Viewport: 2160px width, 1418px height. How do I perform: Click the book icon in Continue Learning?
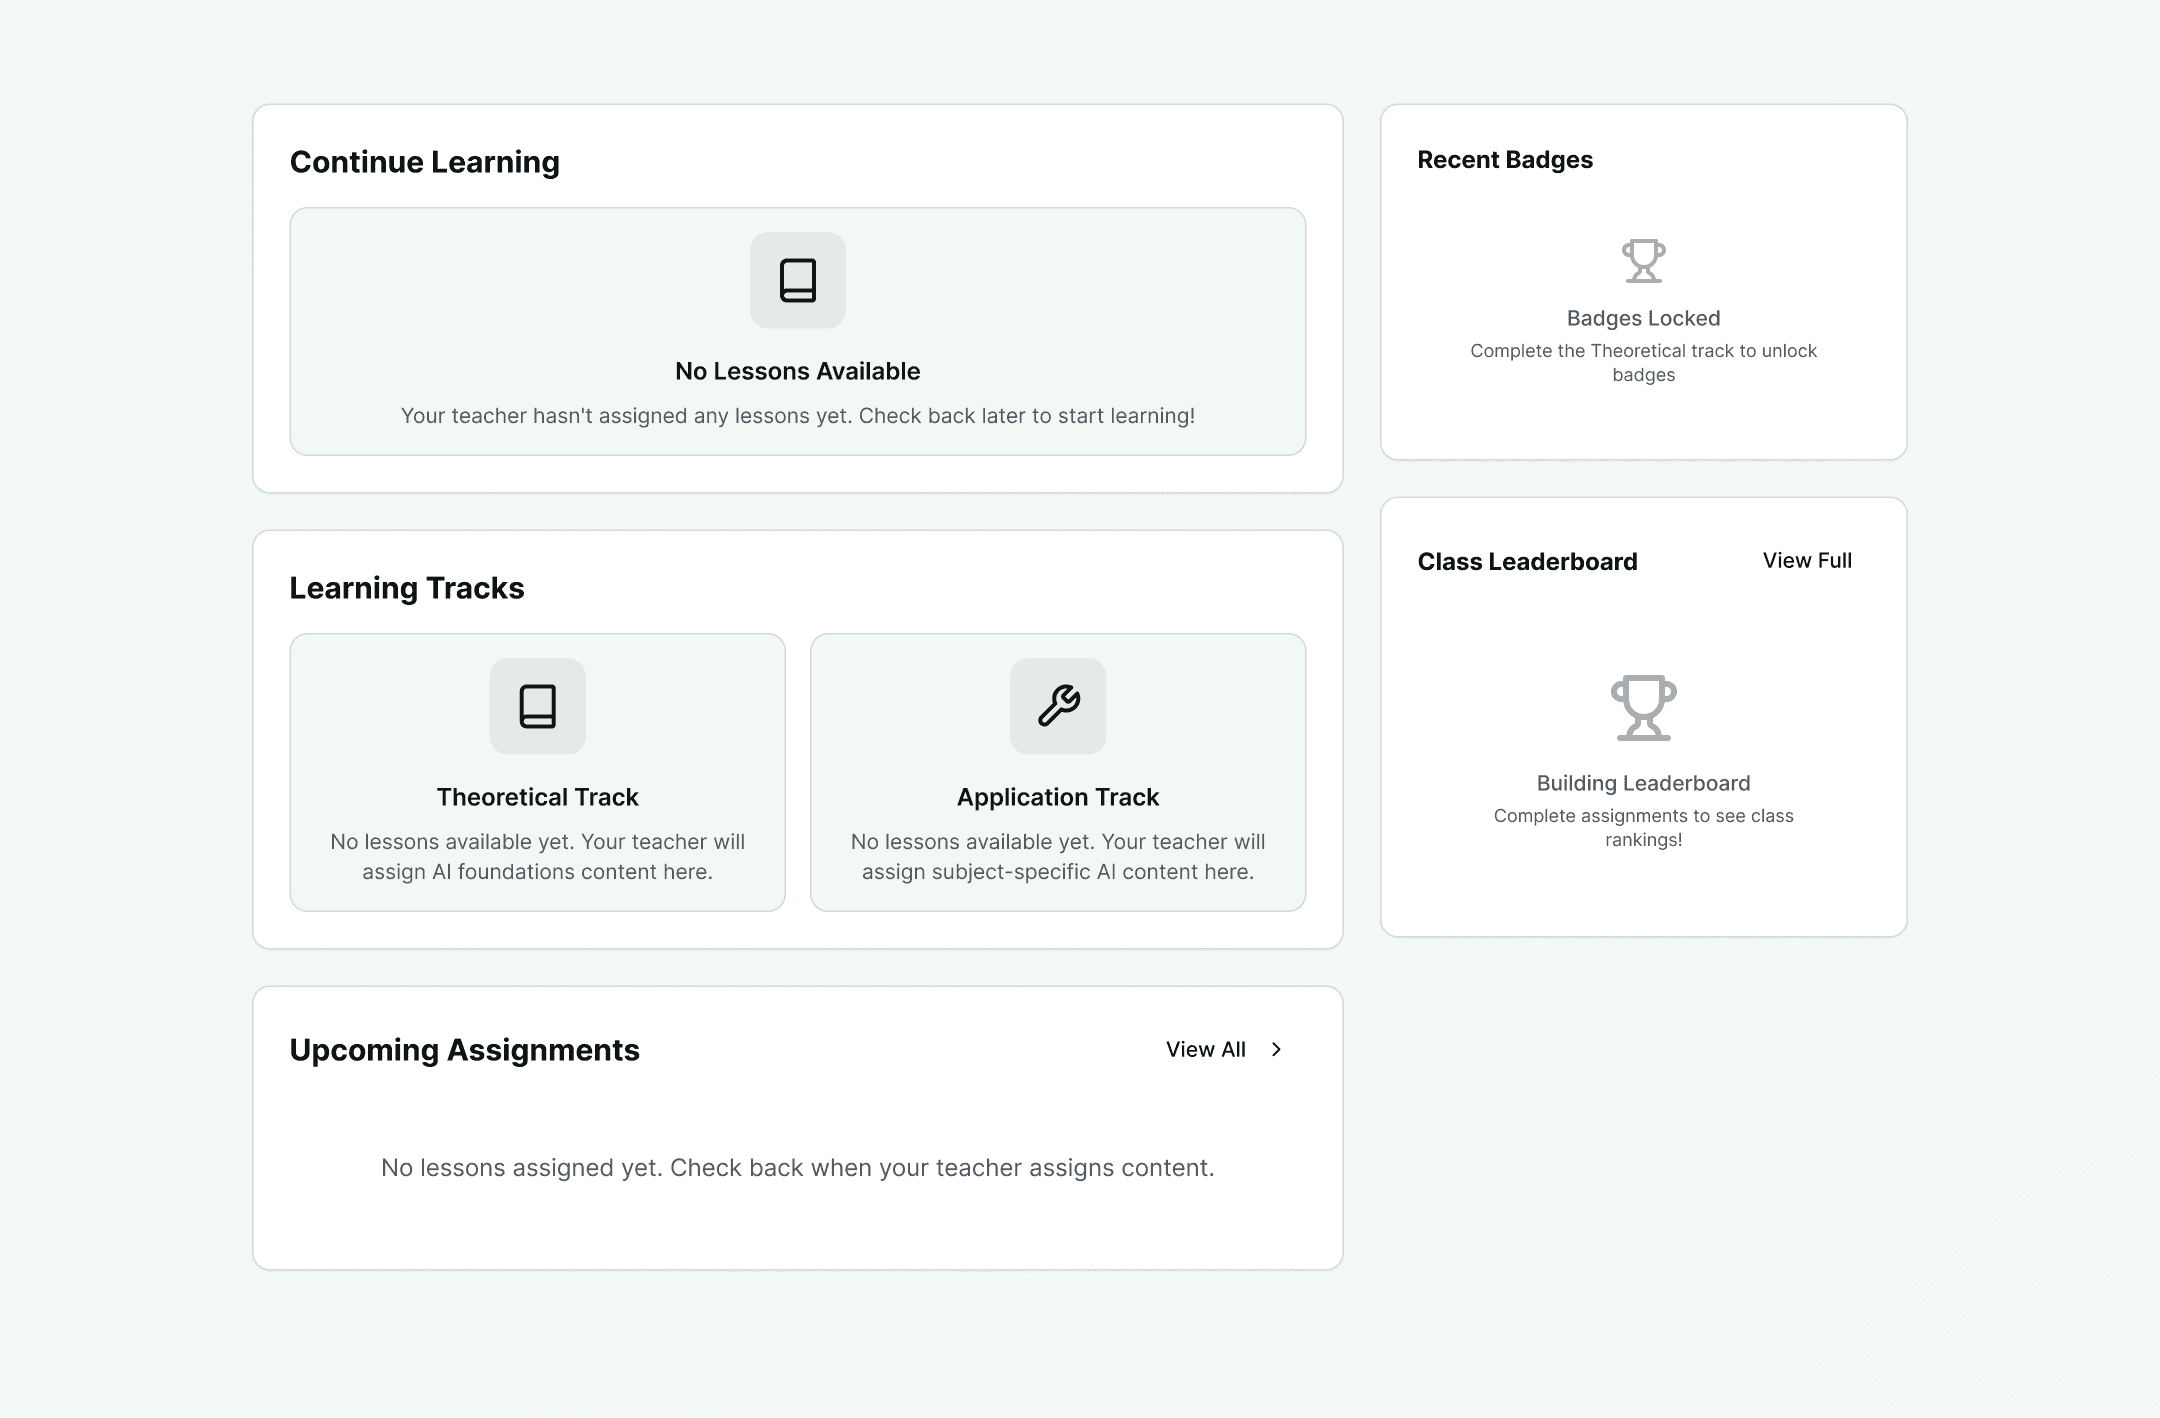(797, 281)
